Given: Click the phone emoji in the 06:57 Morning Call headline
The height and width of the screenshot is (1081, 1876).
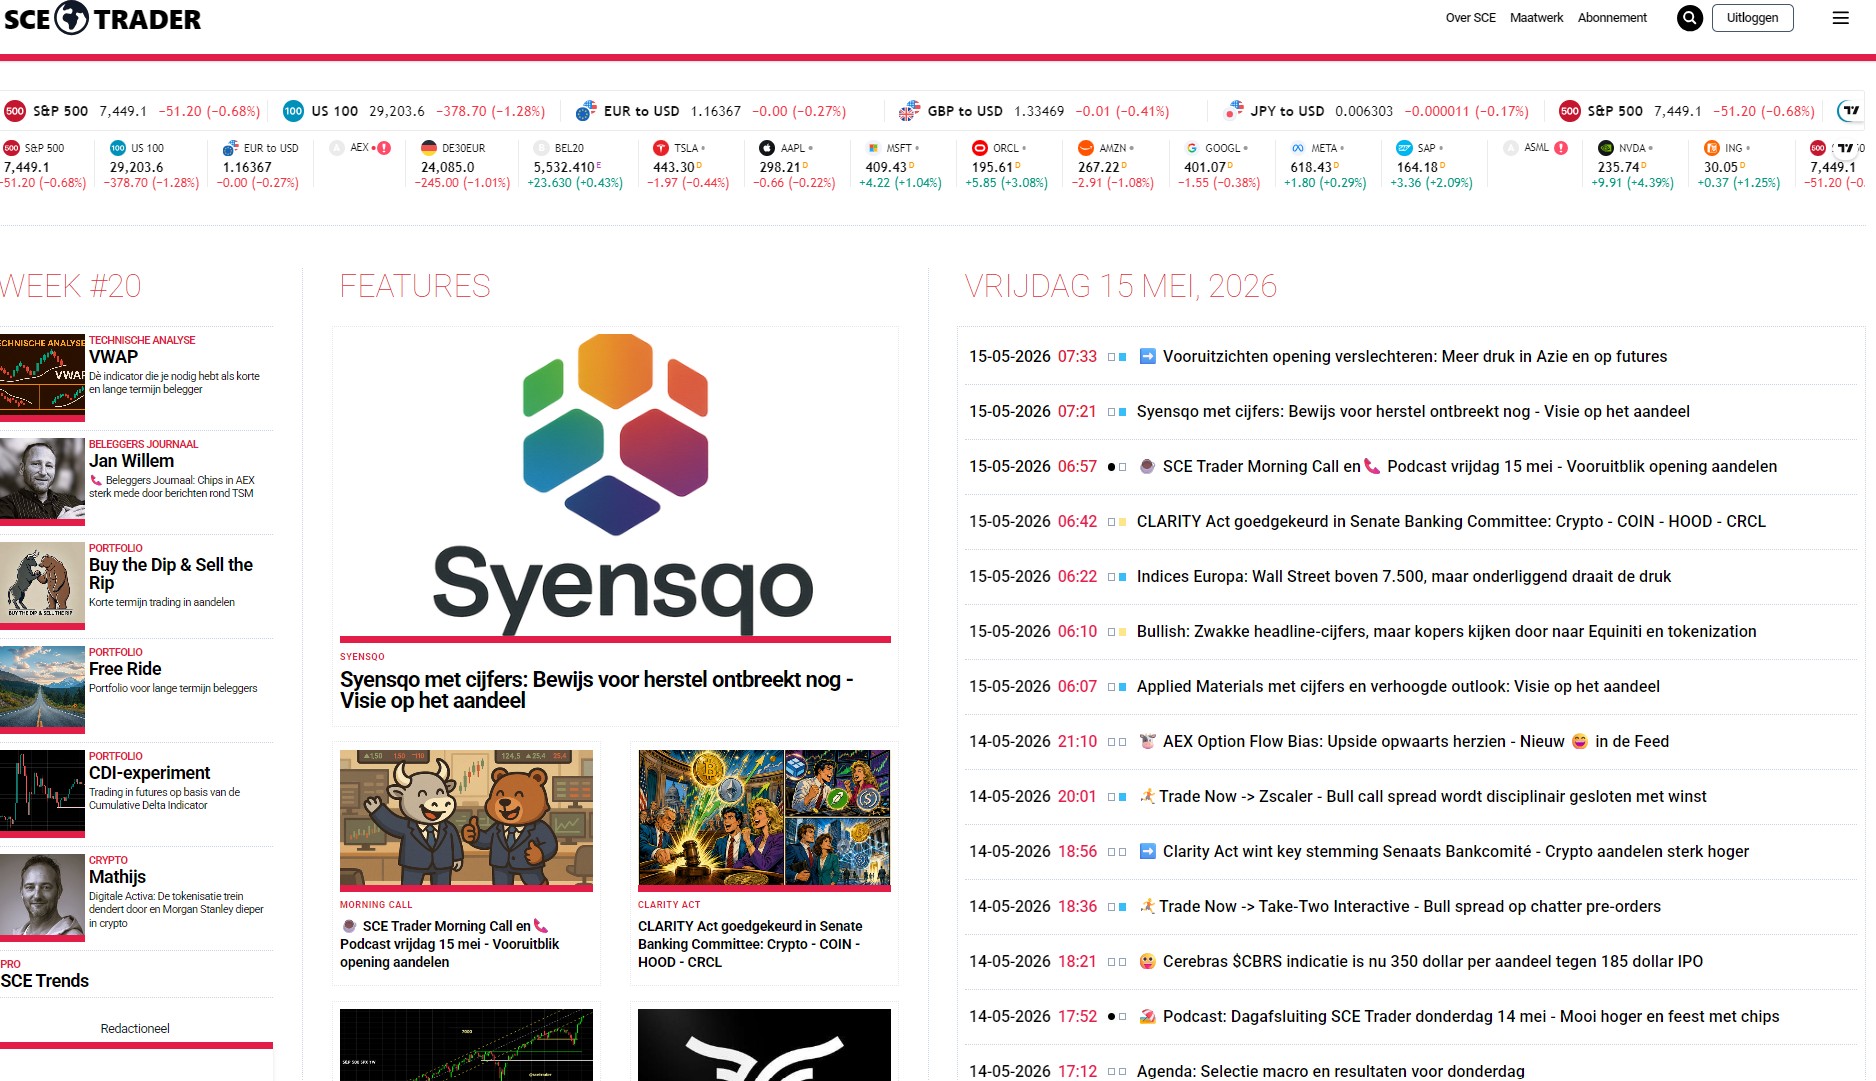Looking at the screenshot, I should pos(1372,466).
